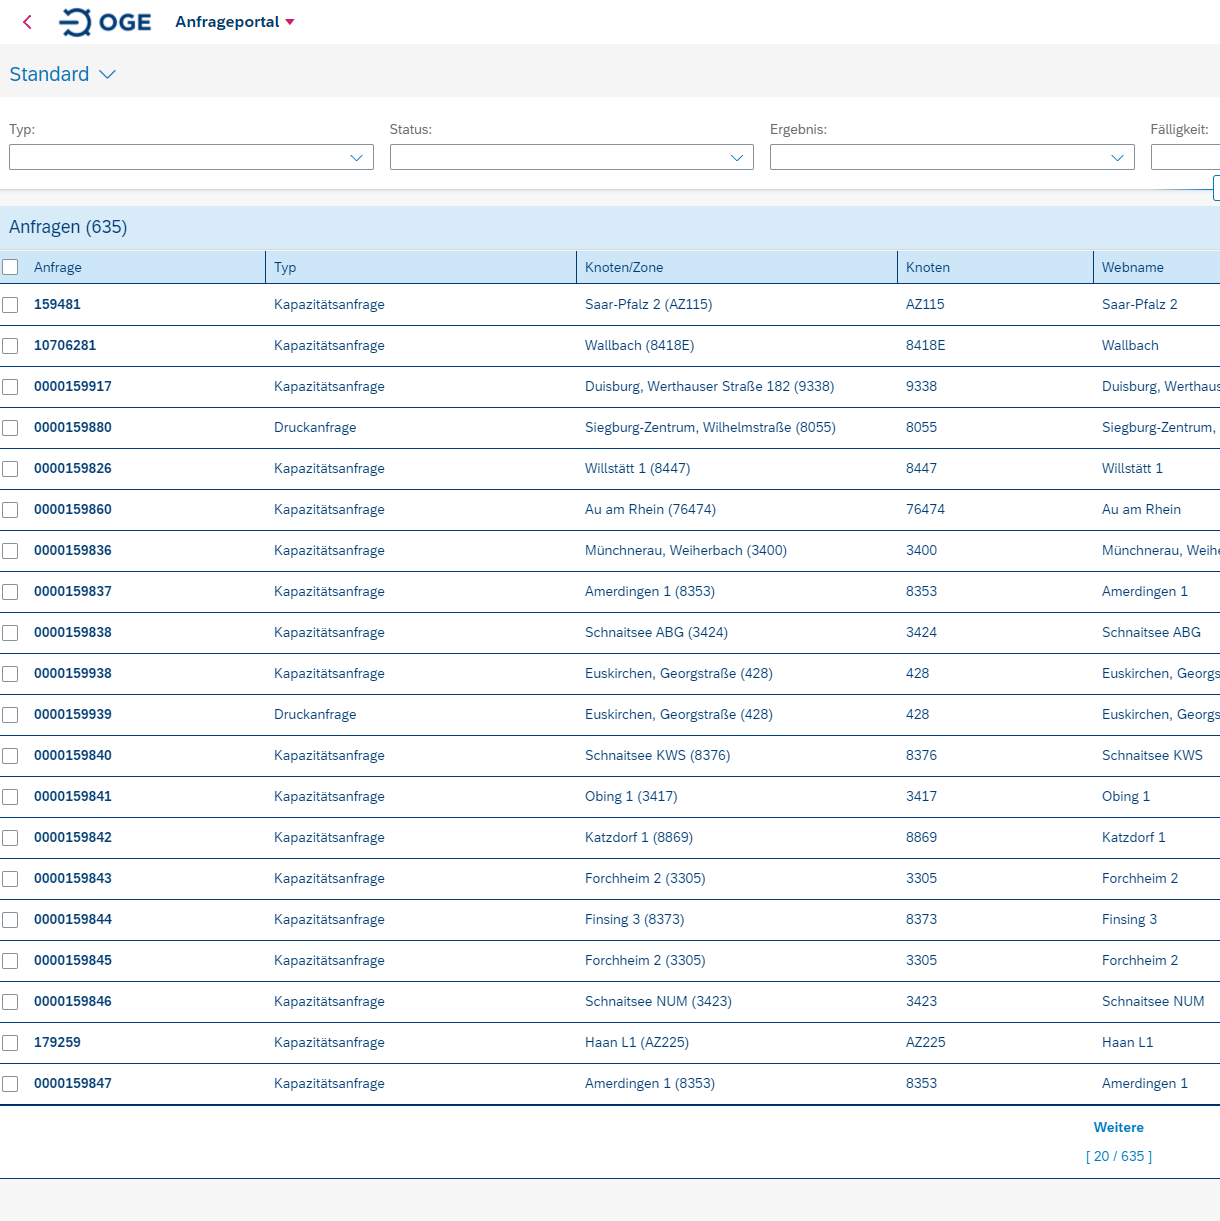The image size is (1220, 1221).
Task: Click the OGE logo
Action: pyautogui.click(x=105, y=22)
